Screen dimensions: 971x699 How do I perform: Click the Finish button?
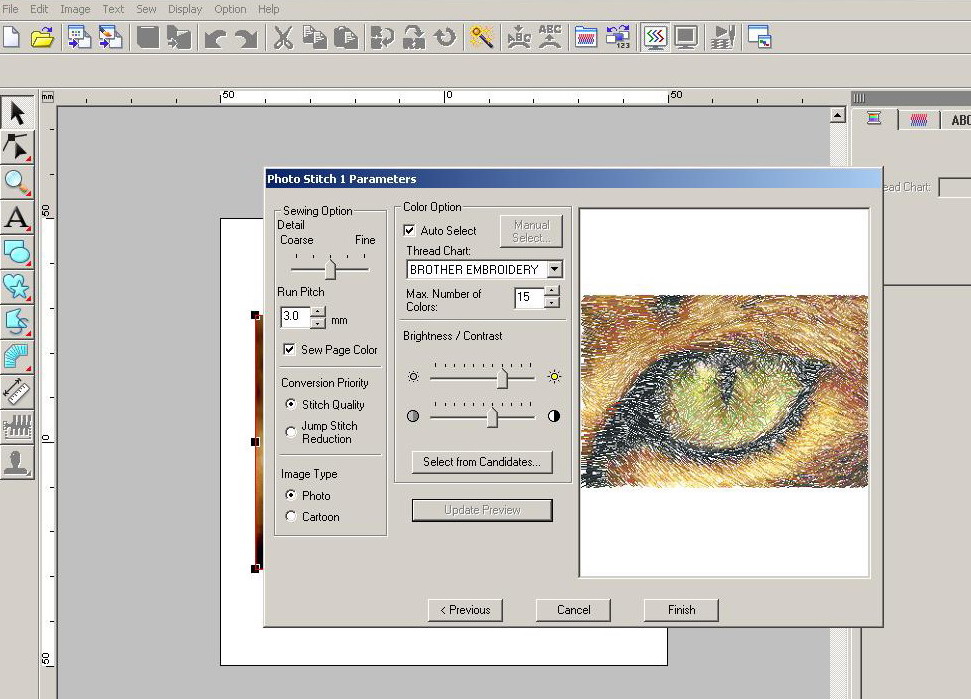click(681, 610)
